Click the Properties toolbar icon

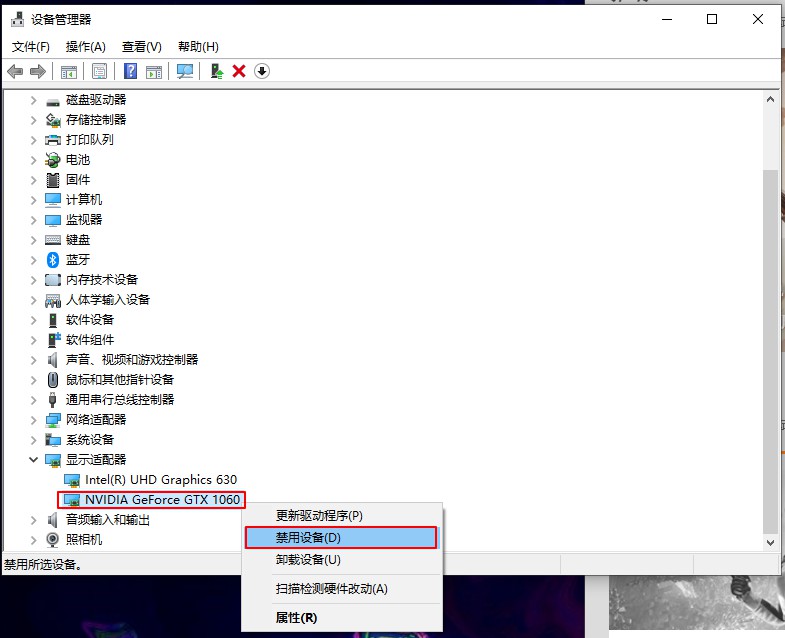pyautogui.click(x=99, y=71)
